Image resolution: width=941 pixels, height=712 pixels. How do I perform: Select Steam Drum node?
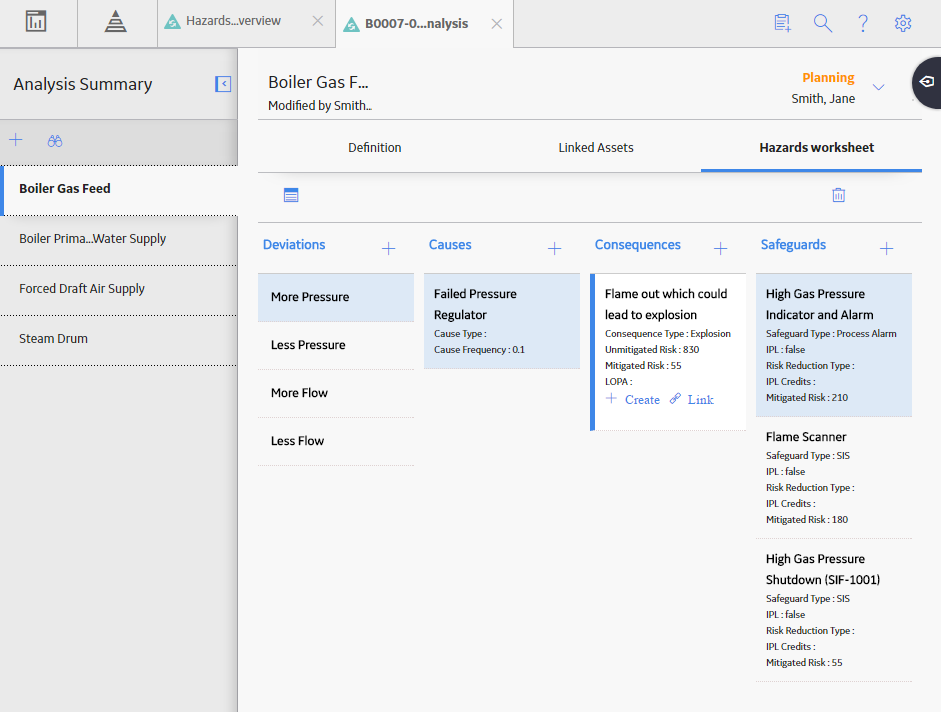coord(119,339)
